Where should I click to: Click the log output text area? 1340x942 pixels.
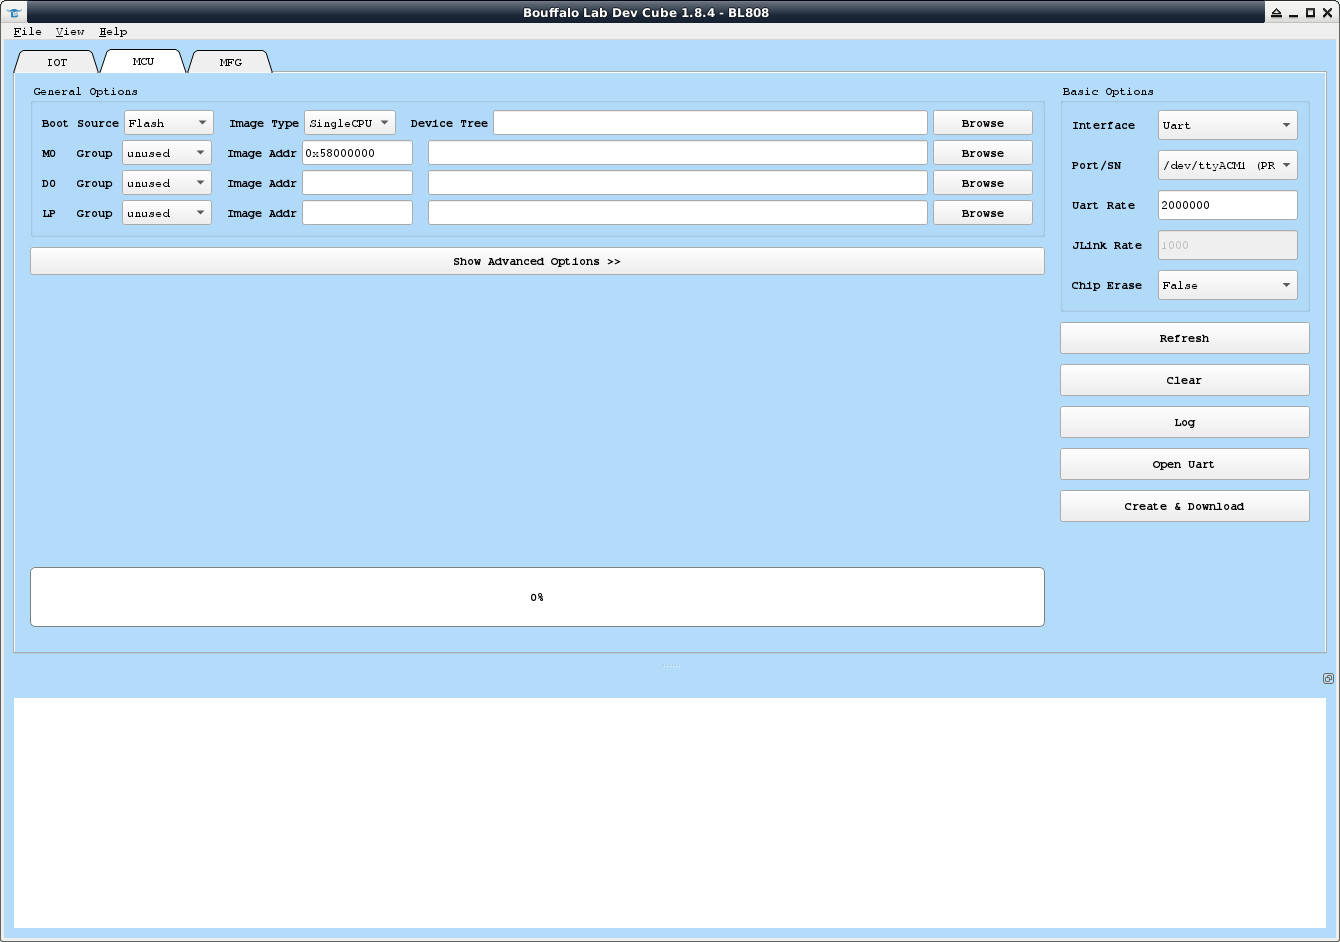669,813
